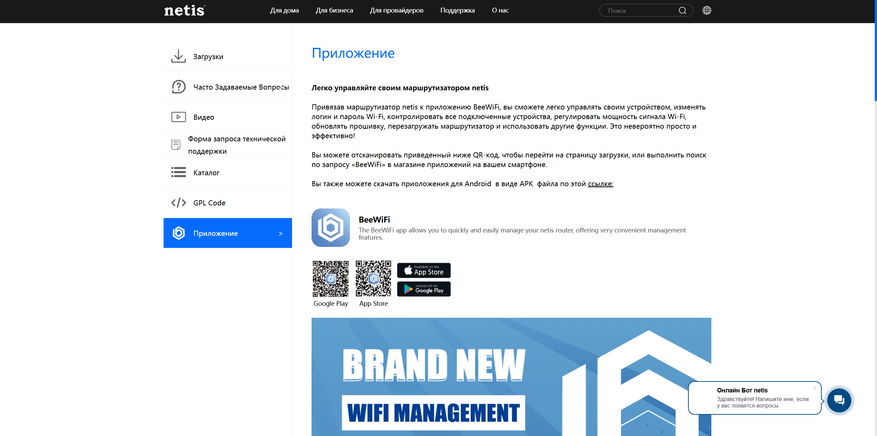877x436 pixels.
Task: Click the Brand New WiFi Management banner
Action: [x=511, y=377]
